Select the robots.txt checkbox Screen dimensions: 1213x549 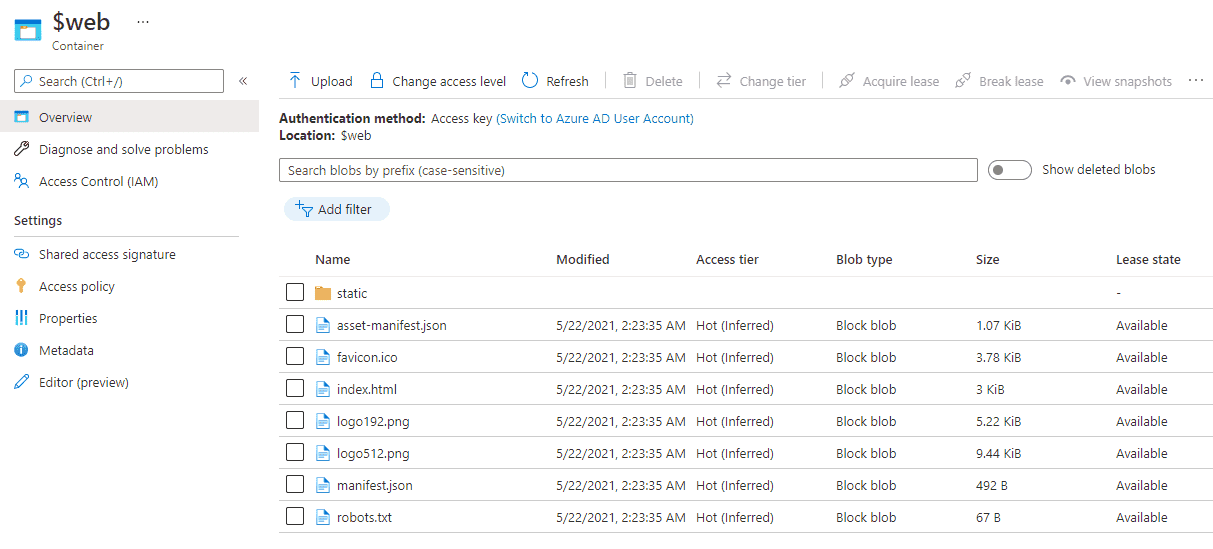click(x=295, y=516)
